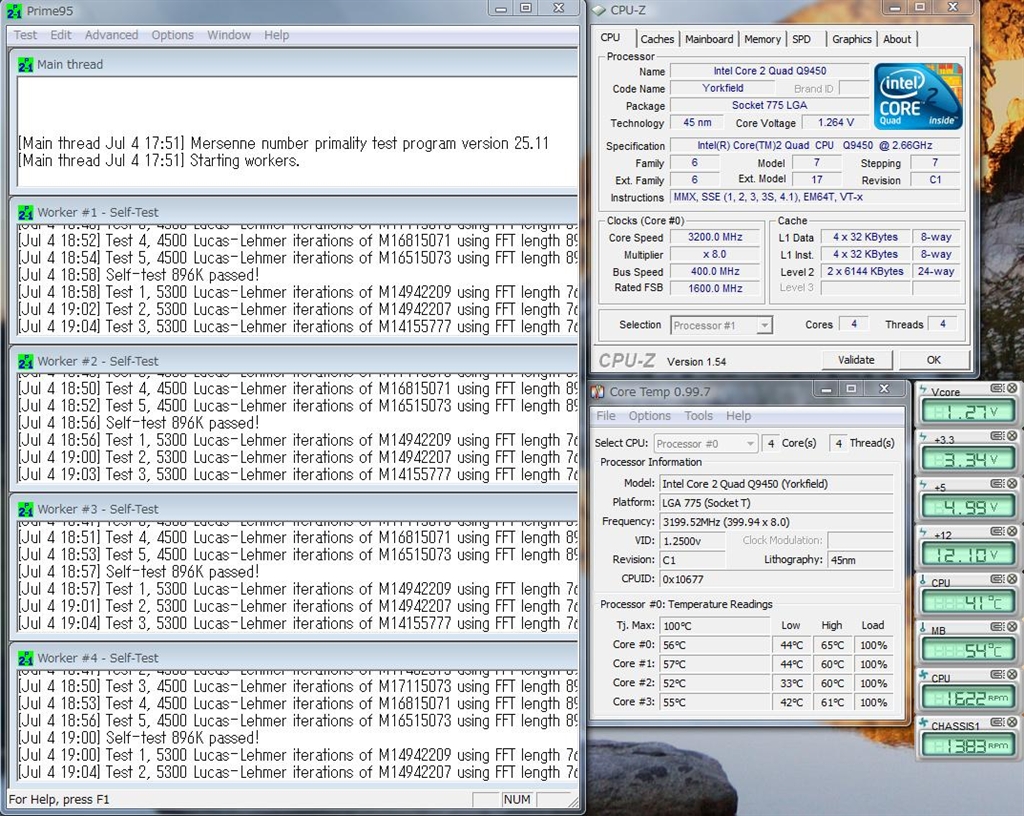This screenshot has width=1024, height=816.
Task: Open Prime95's Help menu
Action: pyautogui.click(x=276, y=35)
